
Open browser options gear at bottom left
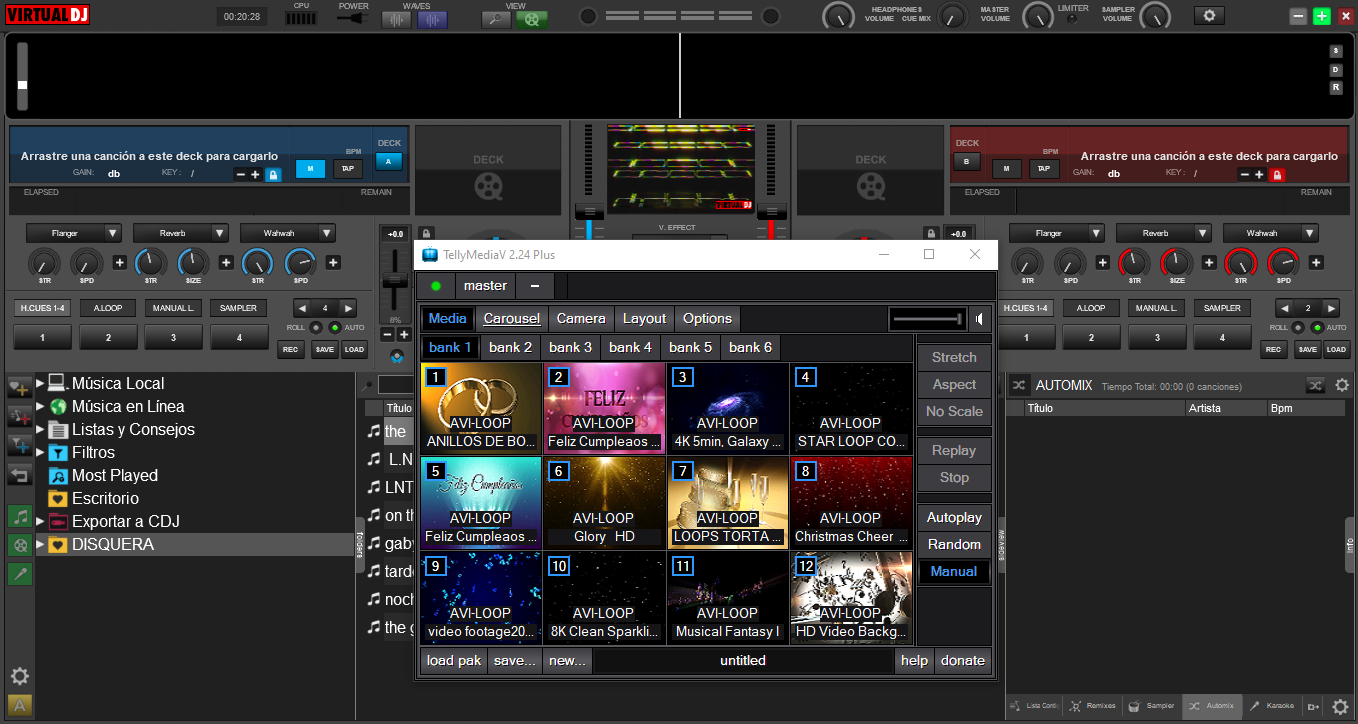tap(19, 676)
